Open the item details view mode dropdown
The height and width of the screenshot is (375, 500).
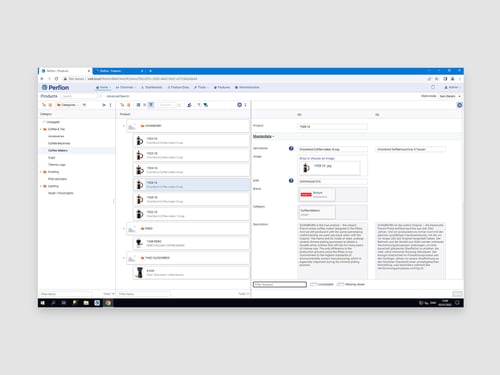pos(450,96)
